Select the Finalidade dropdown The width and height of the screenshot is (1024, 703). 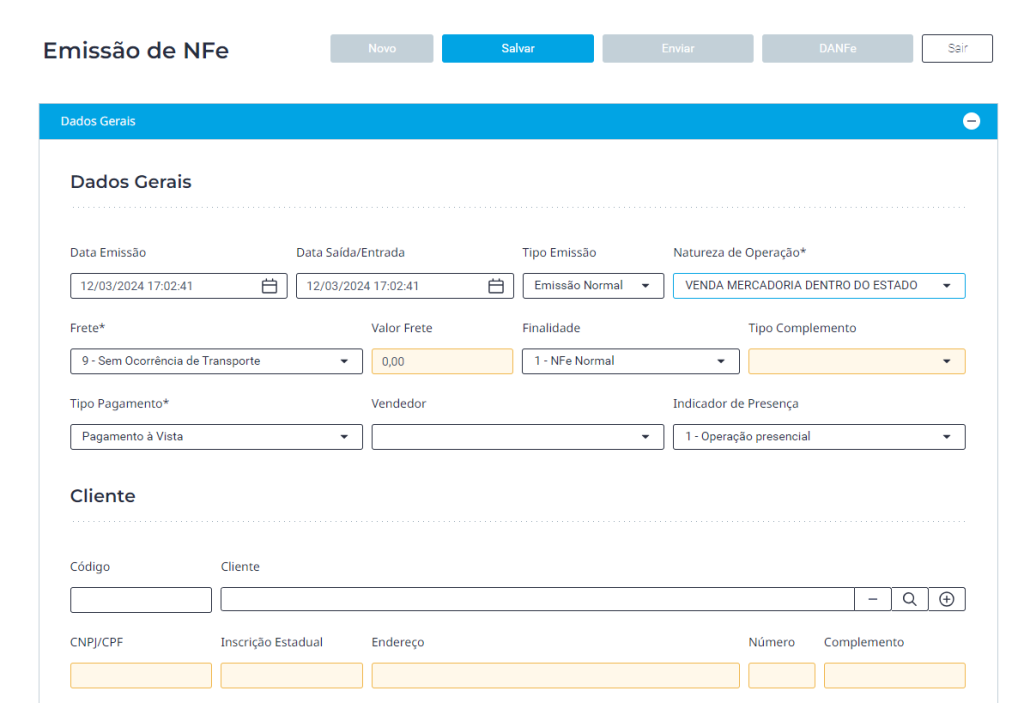[x=630, y=361]
